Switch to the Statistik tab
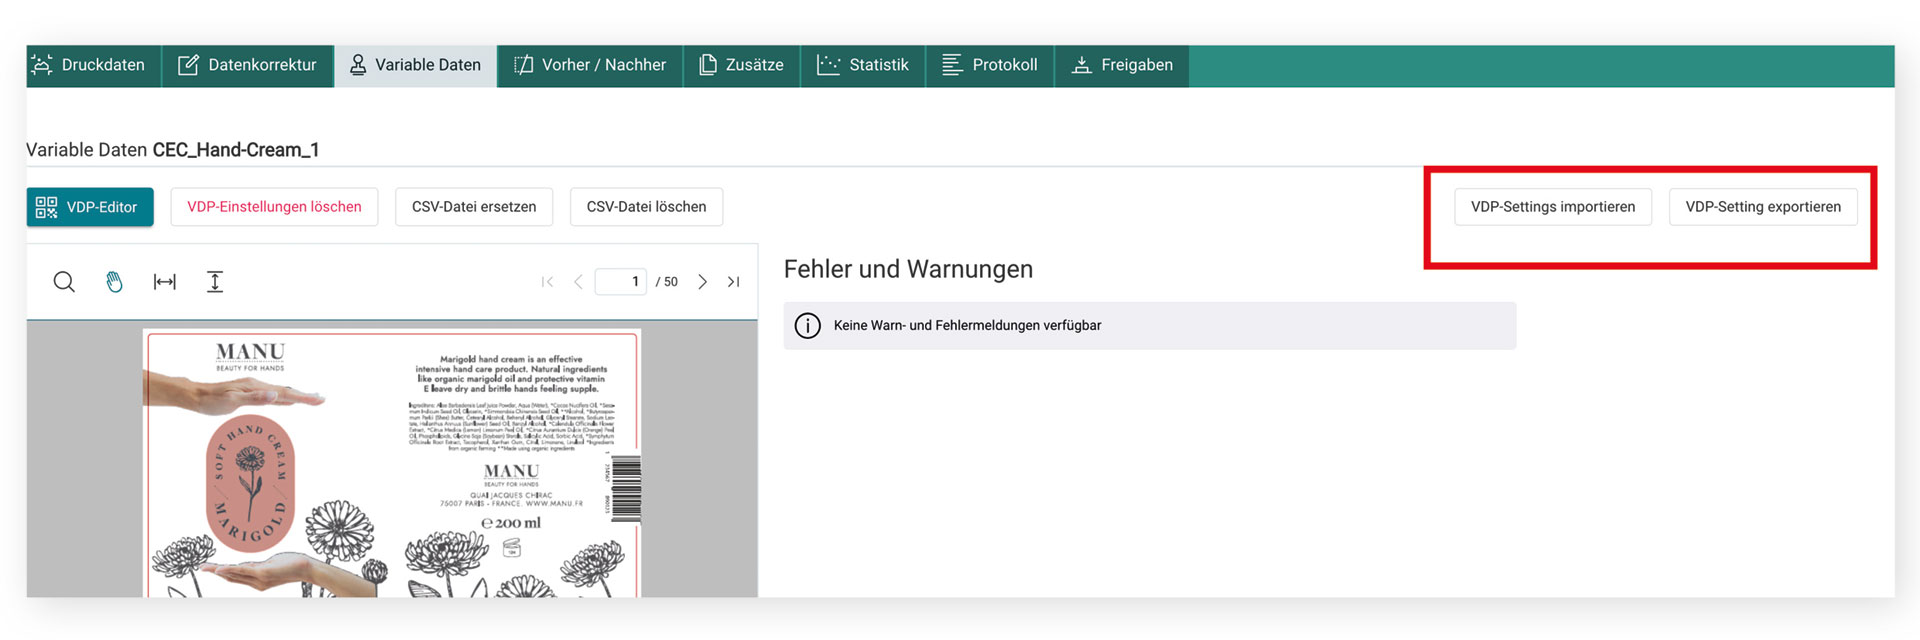 863,65
